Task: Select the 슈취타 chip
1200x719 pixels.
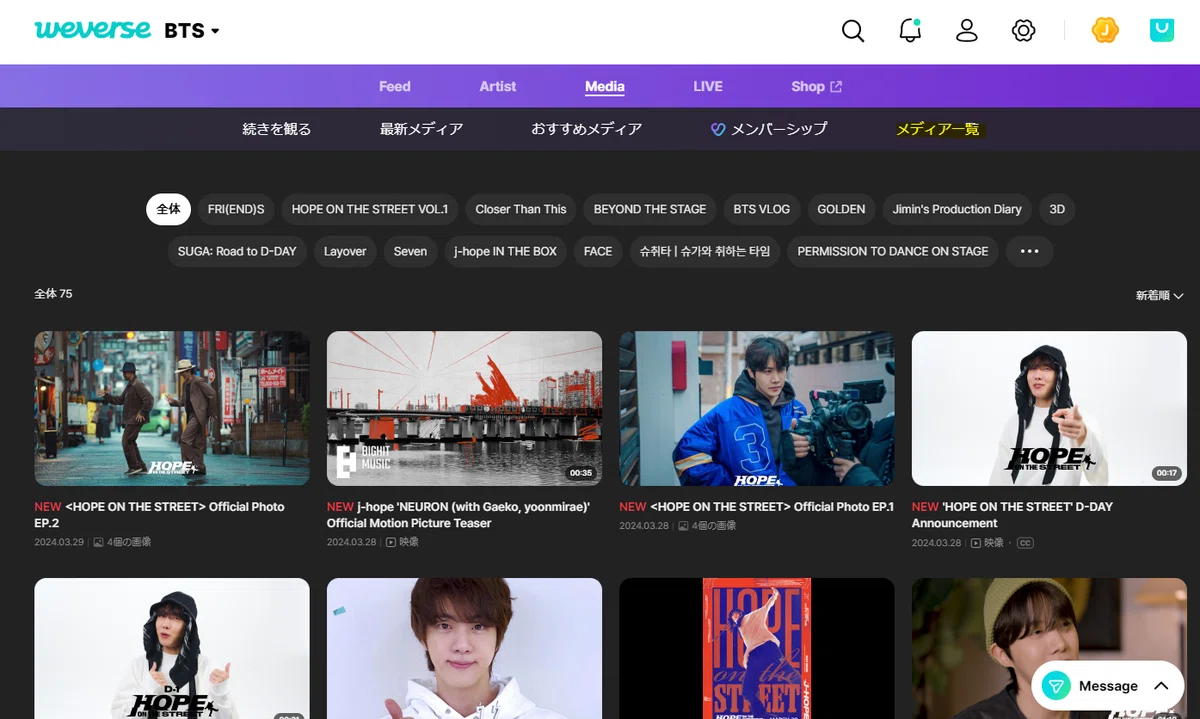Action: (705, 251)
